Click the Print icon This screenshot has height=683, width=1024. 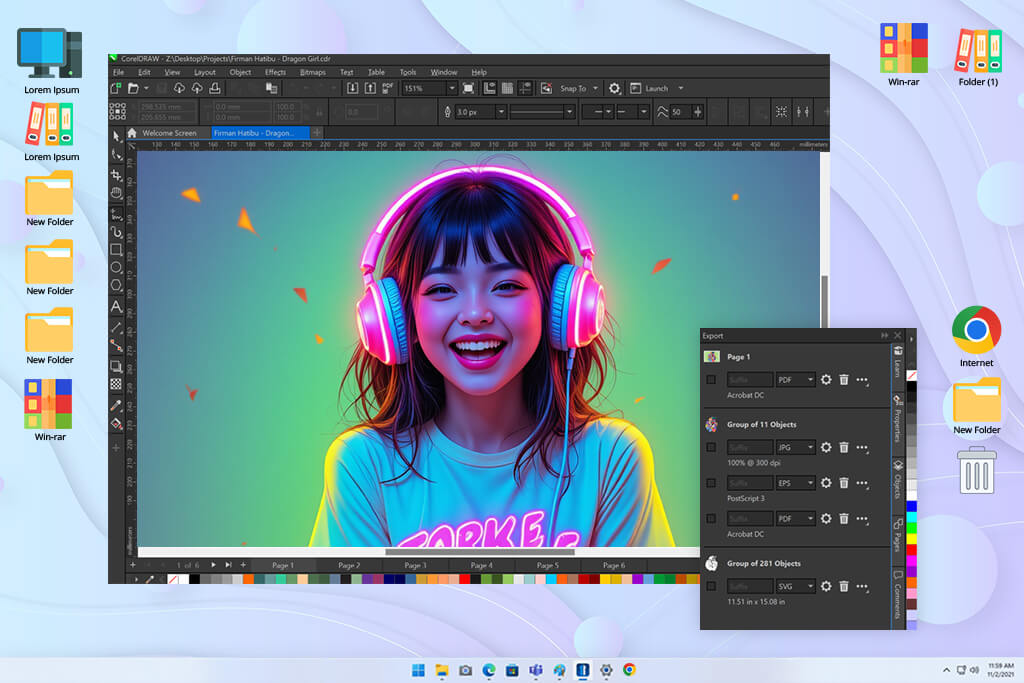click(214, 88)
